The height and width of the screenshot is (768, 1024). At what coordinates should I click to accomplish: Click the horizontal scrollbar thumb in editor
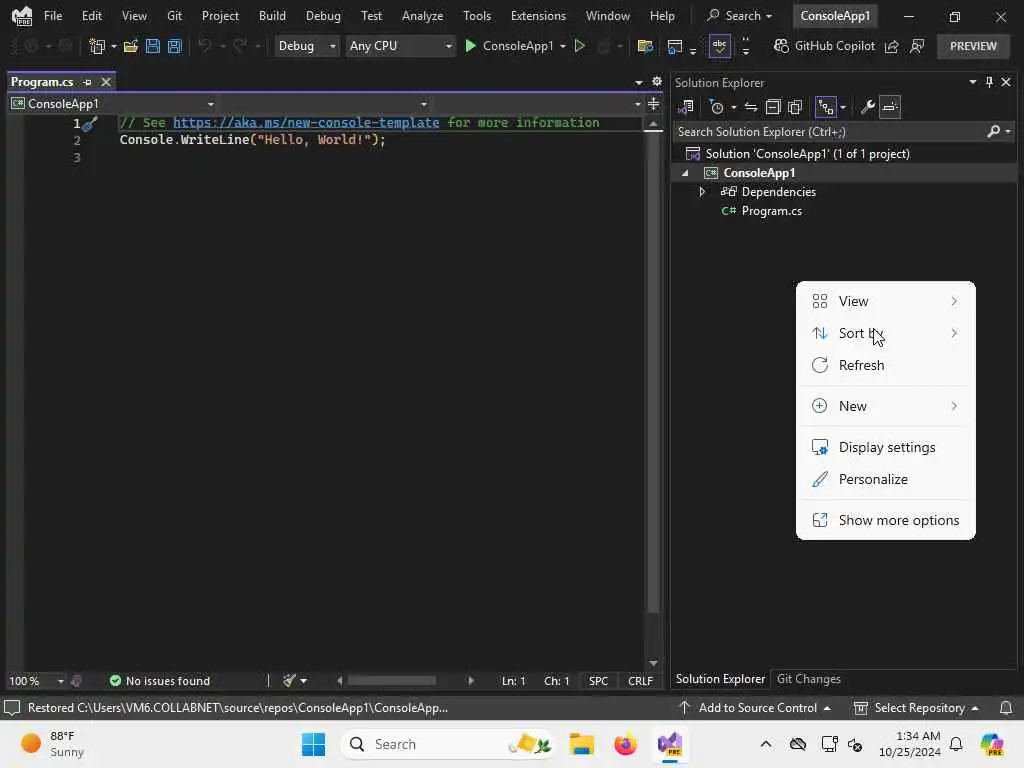[392, 680]
